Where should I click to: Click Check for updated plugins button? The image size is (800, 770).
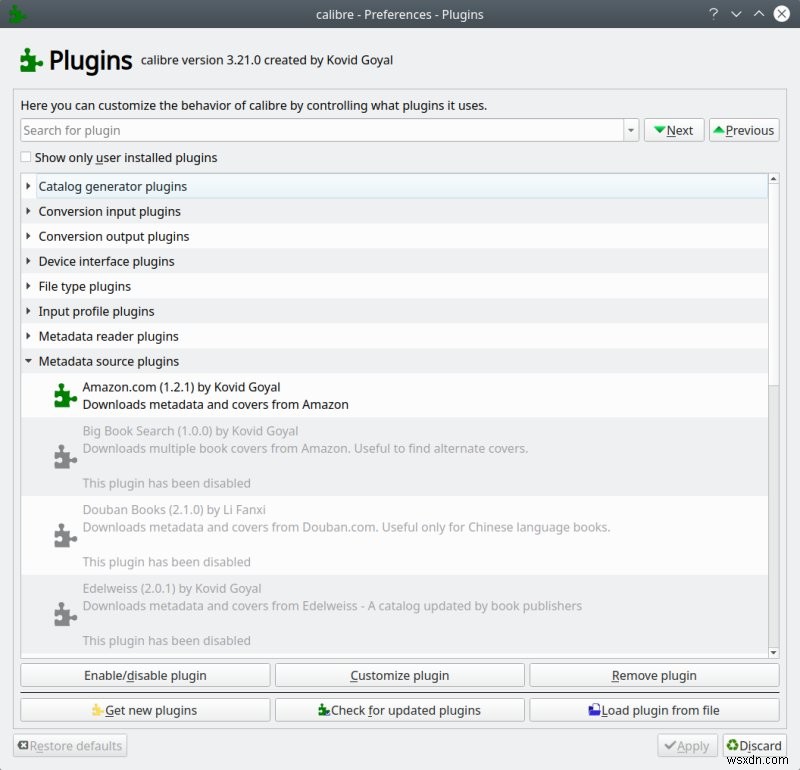click(x=399, y=710)
